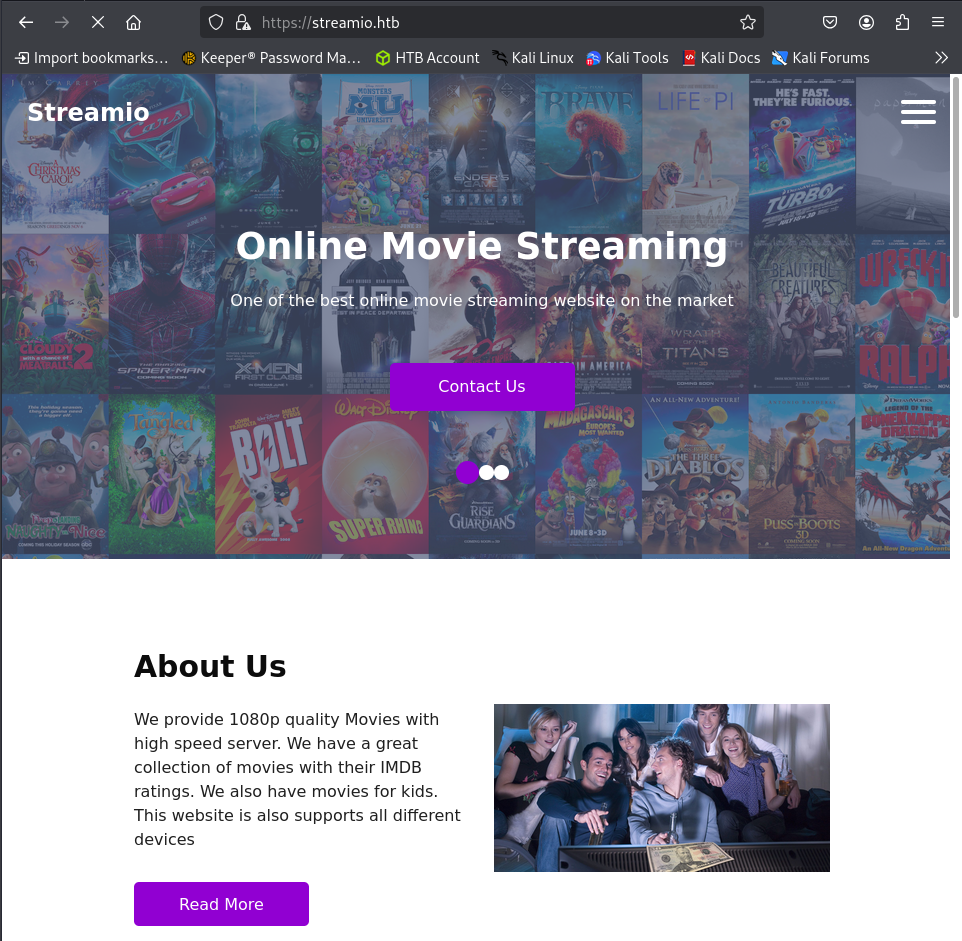This screenshot has height=941, width=962.
Task: Select the second carousel slide dot
Action: [486, 473]
